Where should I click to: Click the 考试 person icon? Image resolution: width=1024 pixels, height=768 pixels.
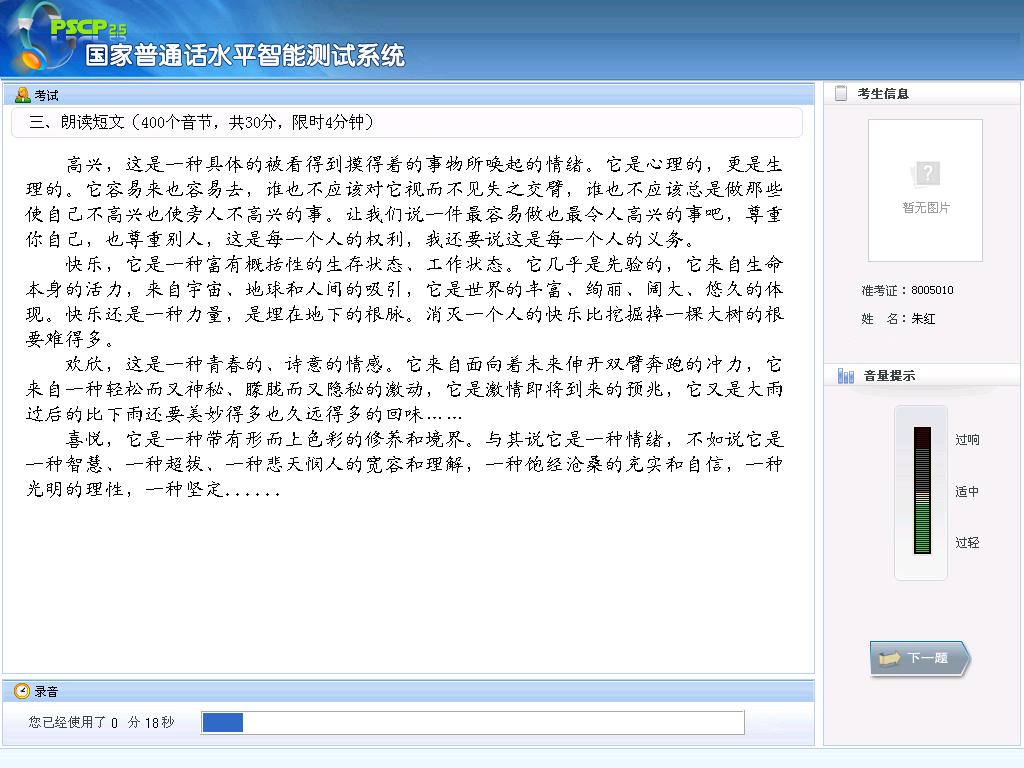[22, 95]
